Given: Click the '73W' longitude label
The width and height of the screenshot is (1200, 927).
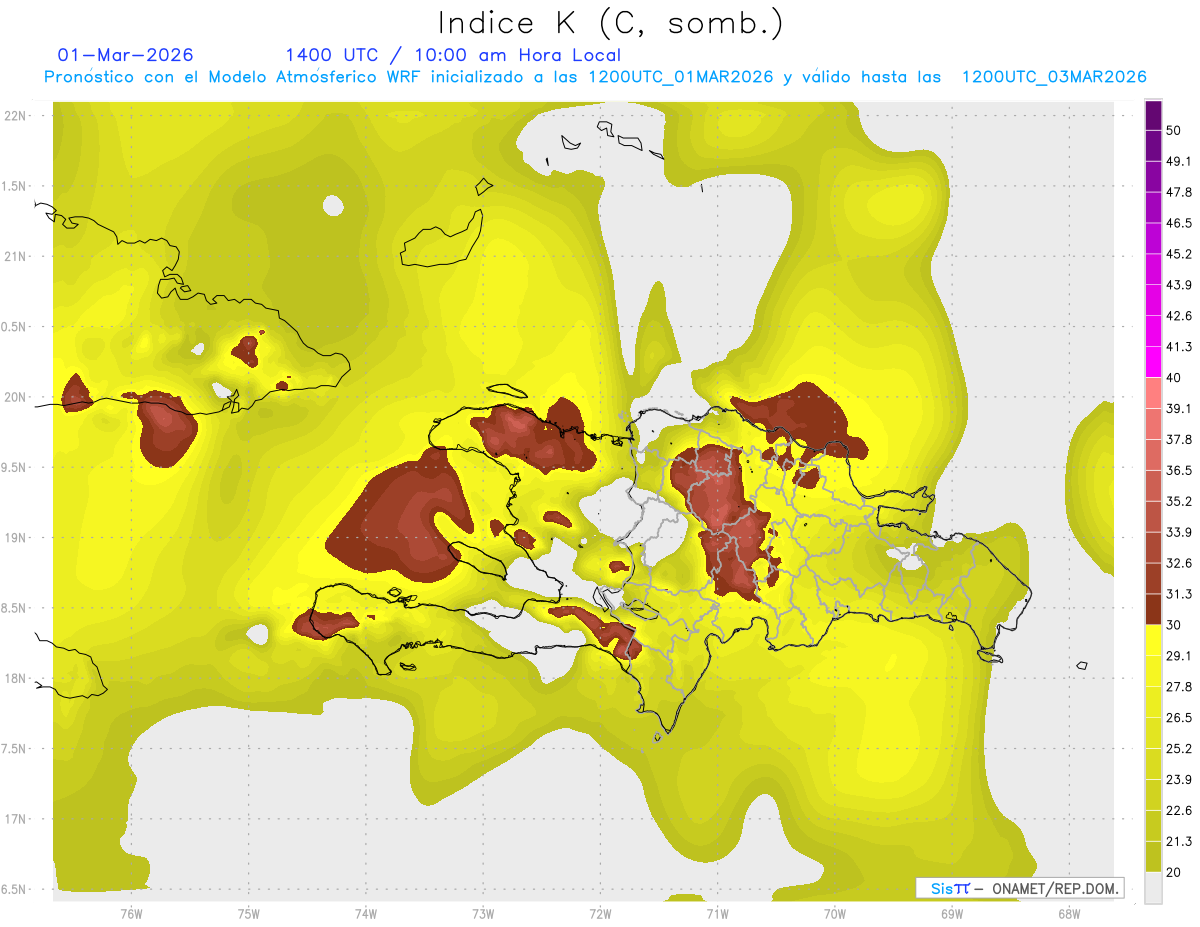Looking at the screenshot, I should click(x=483, y=914).
